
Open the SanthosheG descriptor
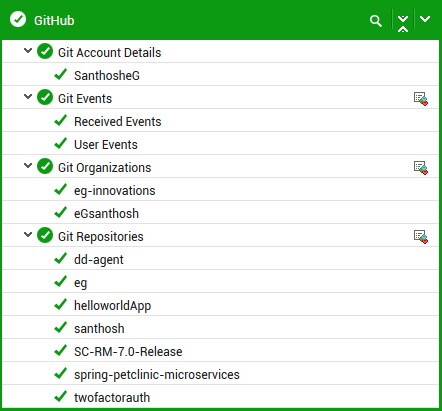[x=107, y=76]
